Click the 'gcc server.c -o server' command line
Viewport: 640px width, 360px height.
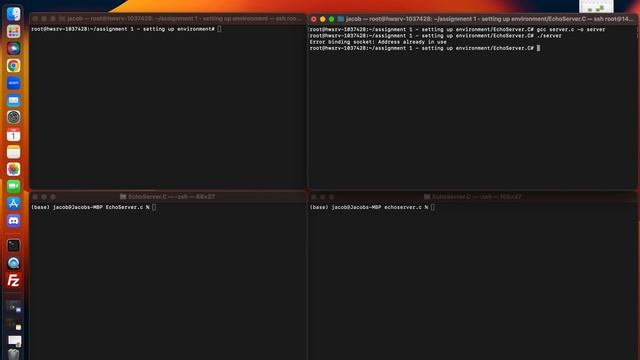click(x=457, y=29)
